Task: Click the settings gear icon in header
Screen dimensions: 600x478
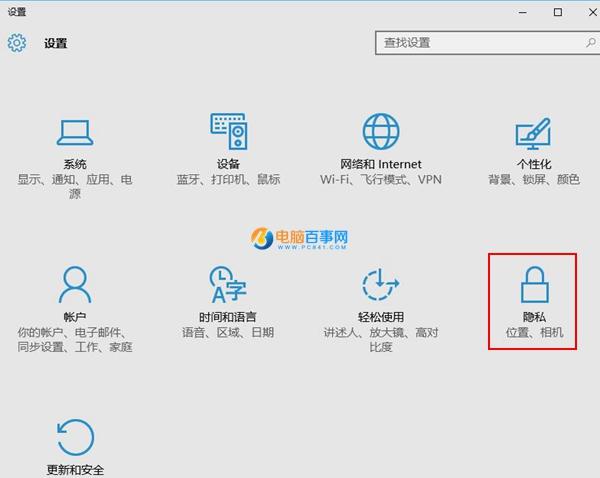Action: (17, 43)
